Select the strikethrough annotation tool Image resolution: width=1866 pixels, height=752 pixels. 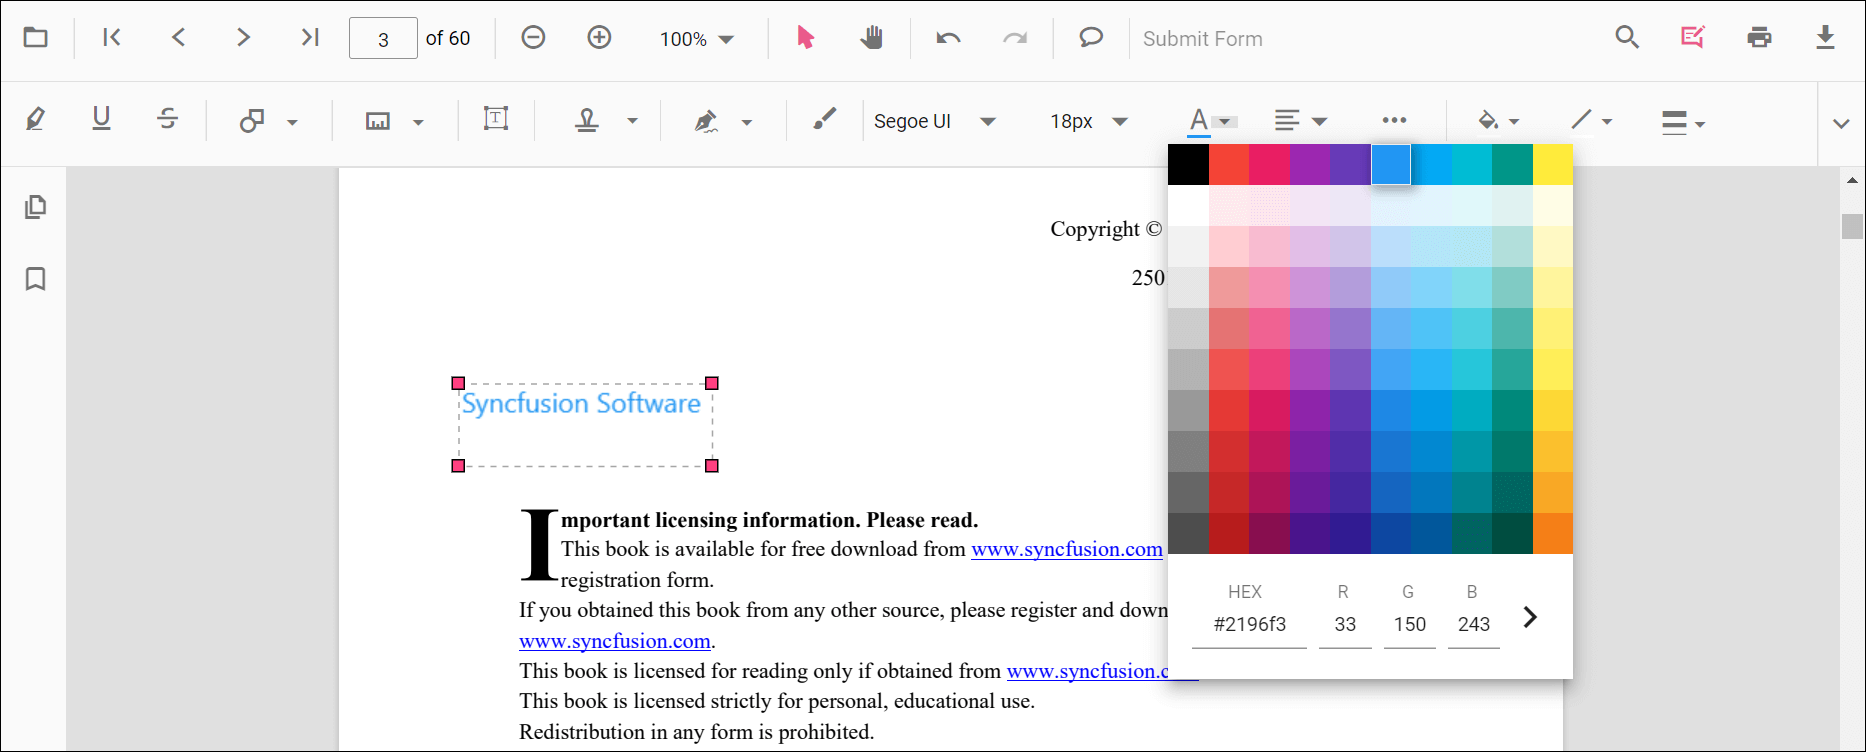167,120
